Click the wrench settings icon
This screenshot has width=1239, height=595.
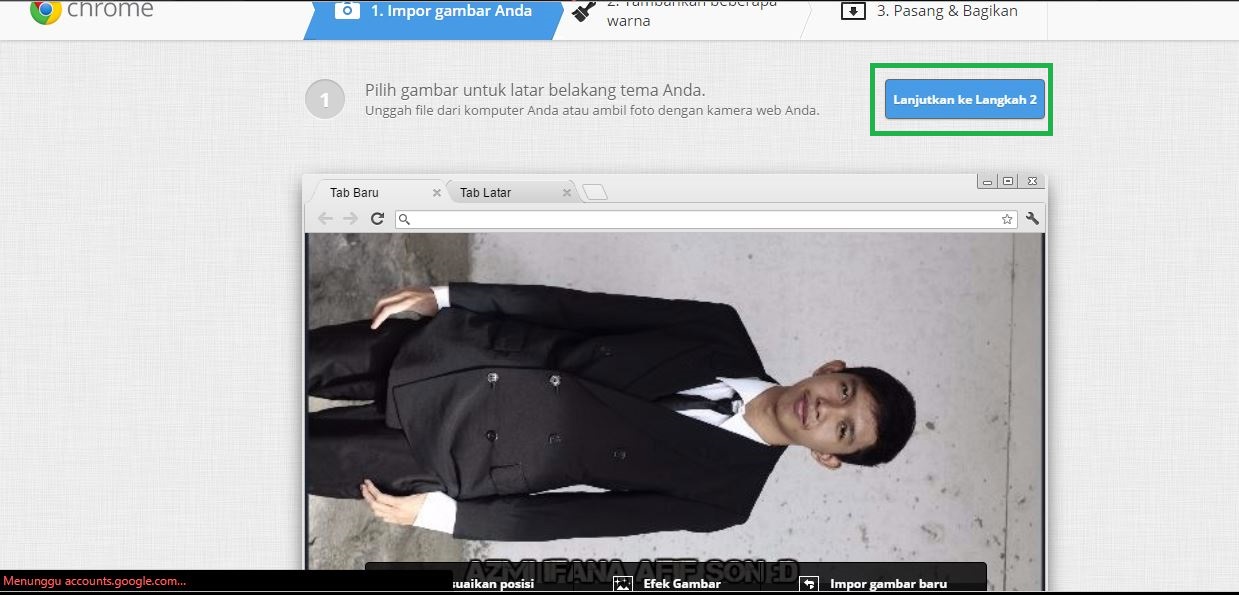point(1032,219)
